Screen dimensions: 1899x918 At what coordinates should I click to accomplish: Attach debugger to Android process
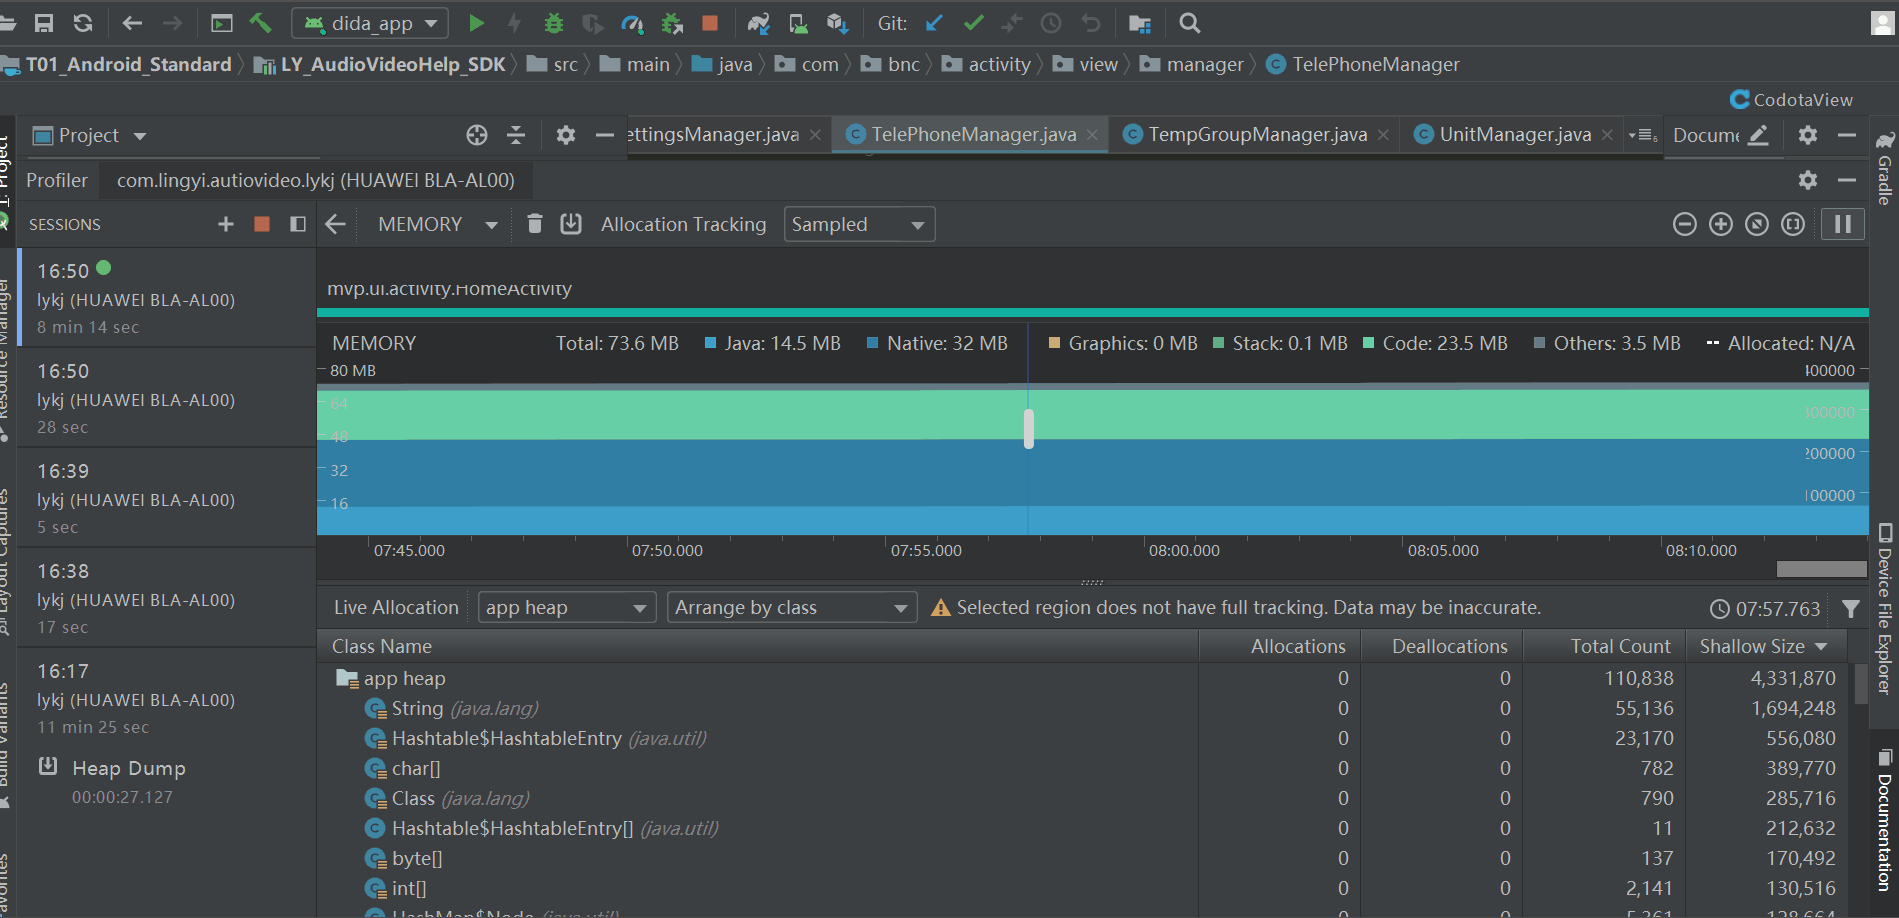[x=672, y=23]
